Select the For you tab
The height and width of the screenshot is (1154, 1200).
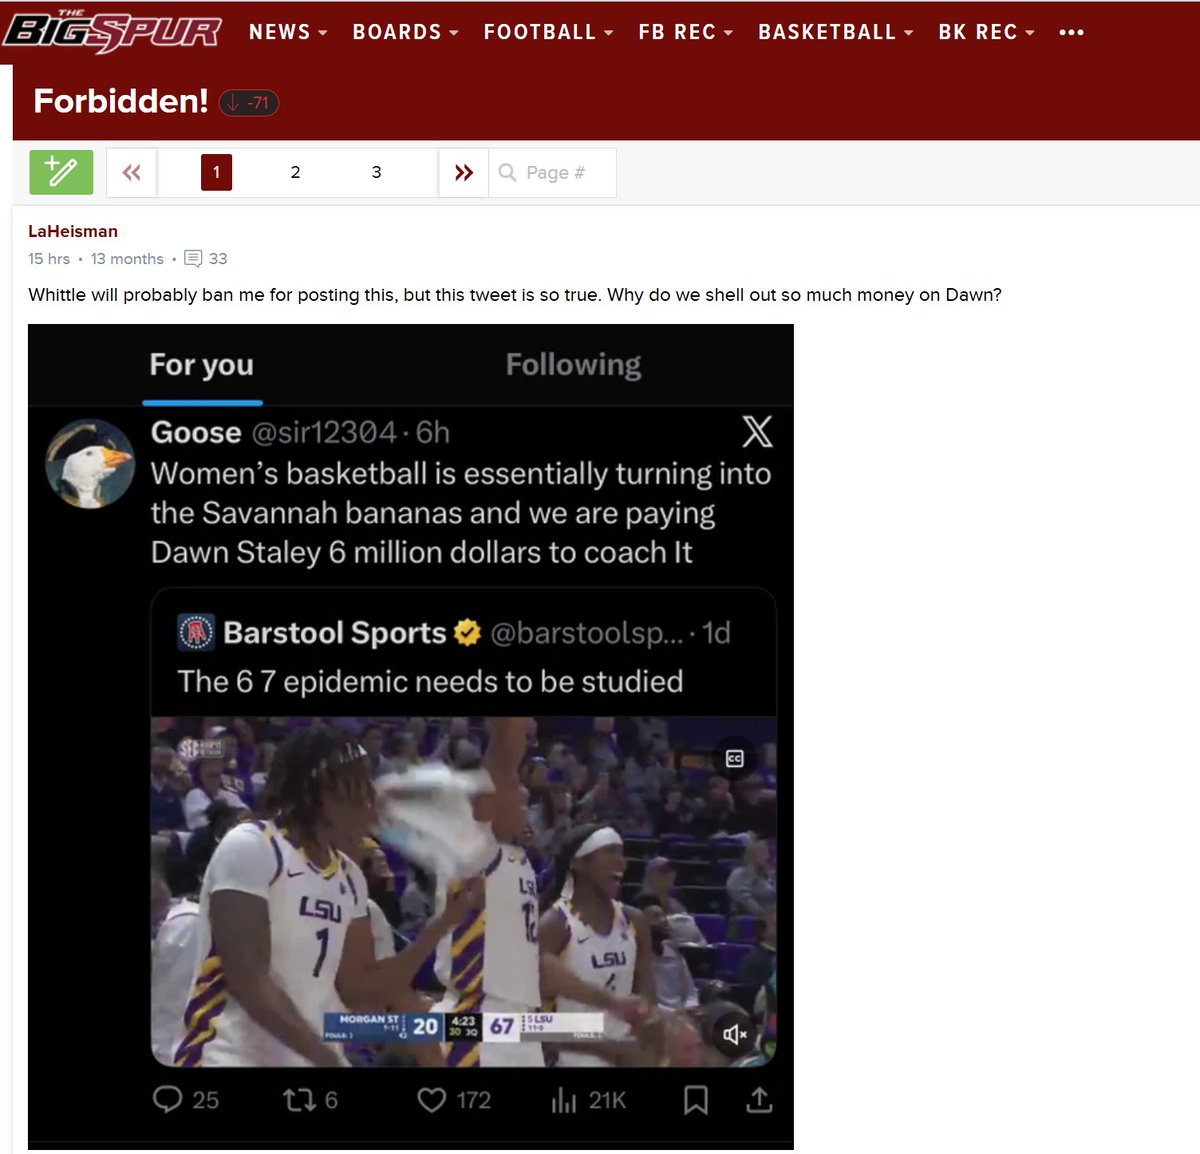click(201, 365)
